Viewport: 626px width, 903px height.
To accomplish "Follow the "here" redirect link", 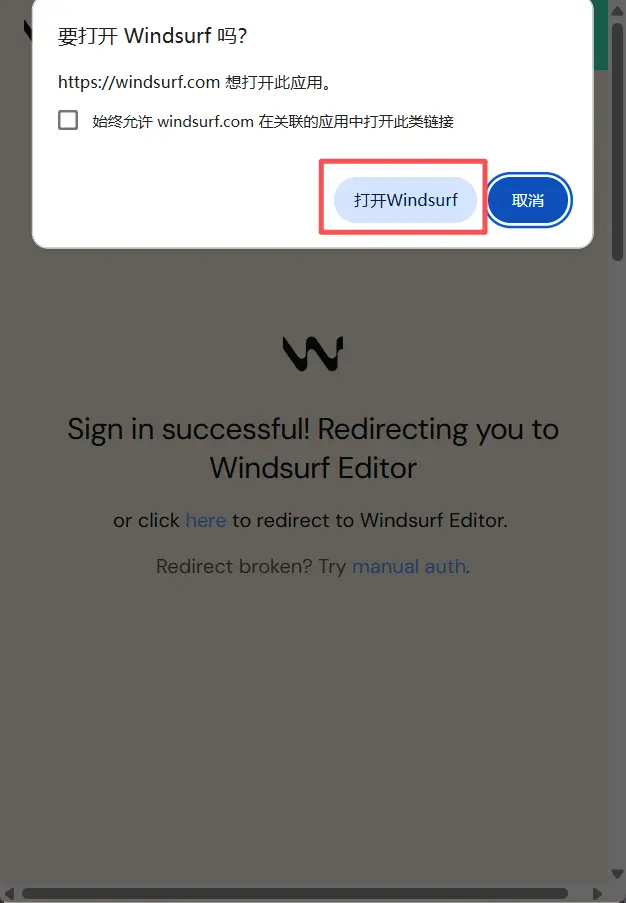I will pos(206,520).
